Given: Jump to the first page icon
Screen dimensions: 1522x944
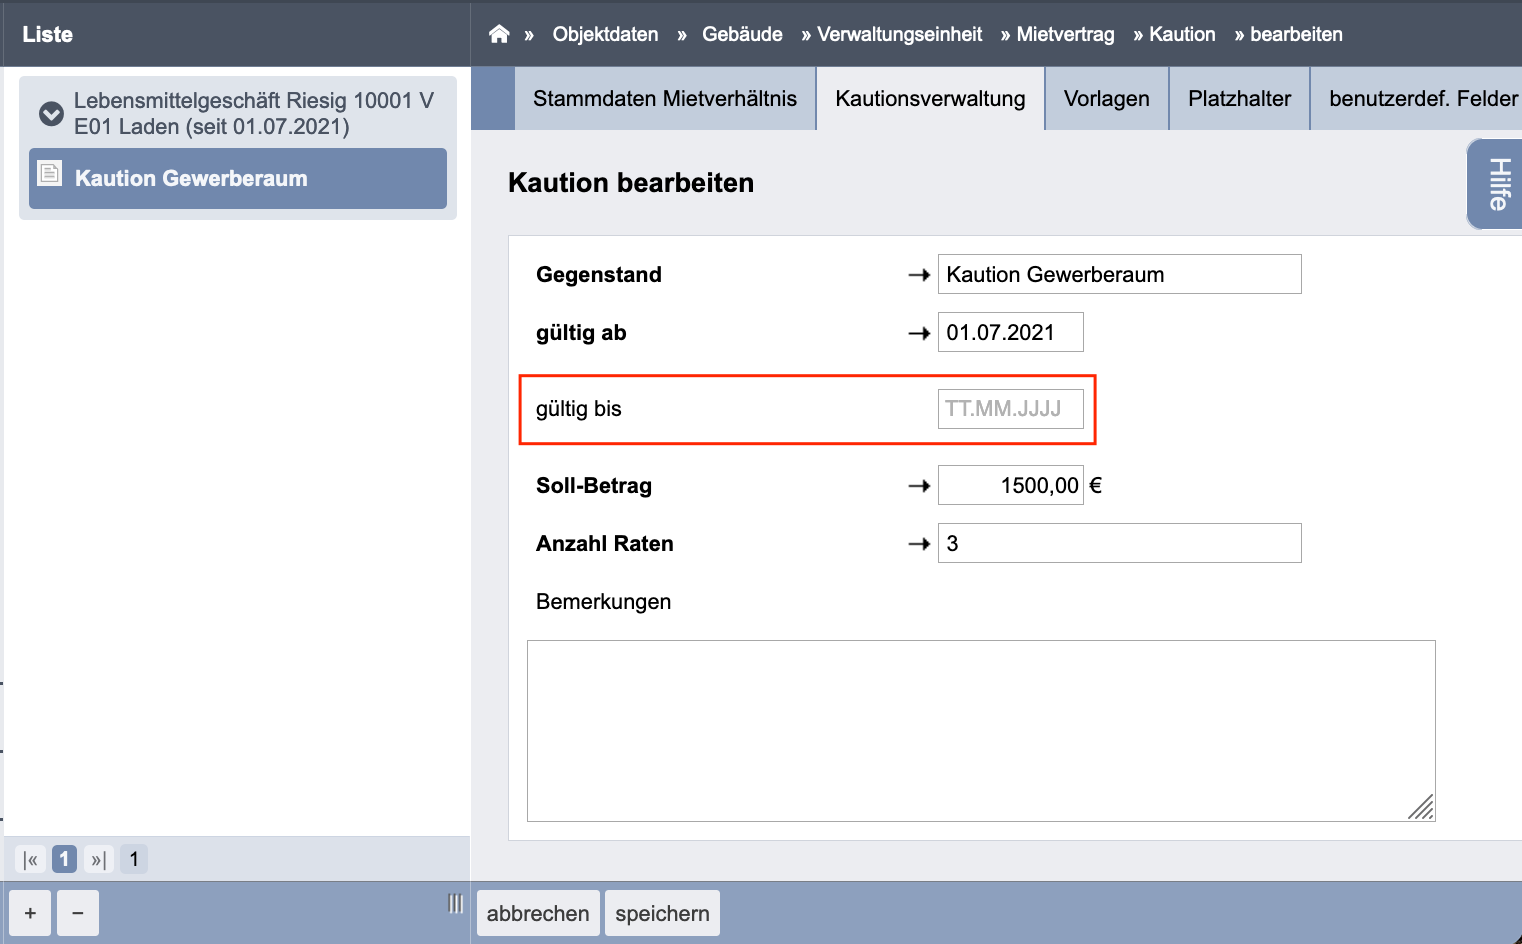Looking at the screenshot, I should (31, 859).
